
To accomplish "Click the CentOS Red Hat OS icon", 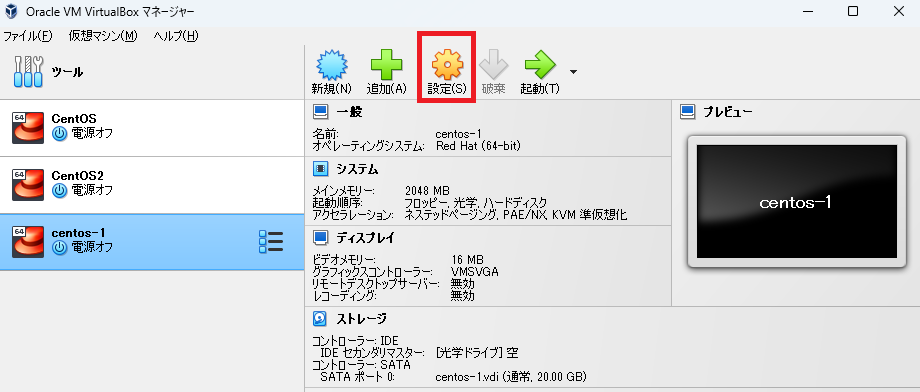I will click(28, 127).
